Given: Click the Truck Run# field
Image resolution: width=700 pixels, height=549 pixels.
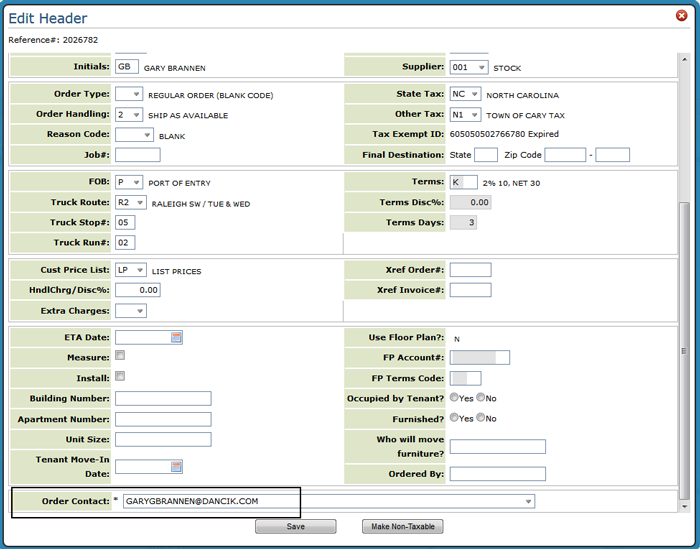Looking at the screenshot, I should coord(125,243).
